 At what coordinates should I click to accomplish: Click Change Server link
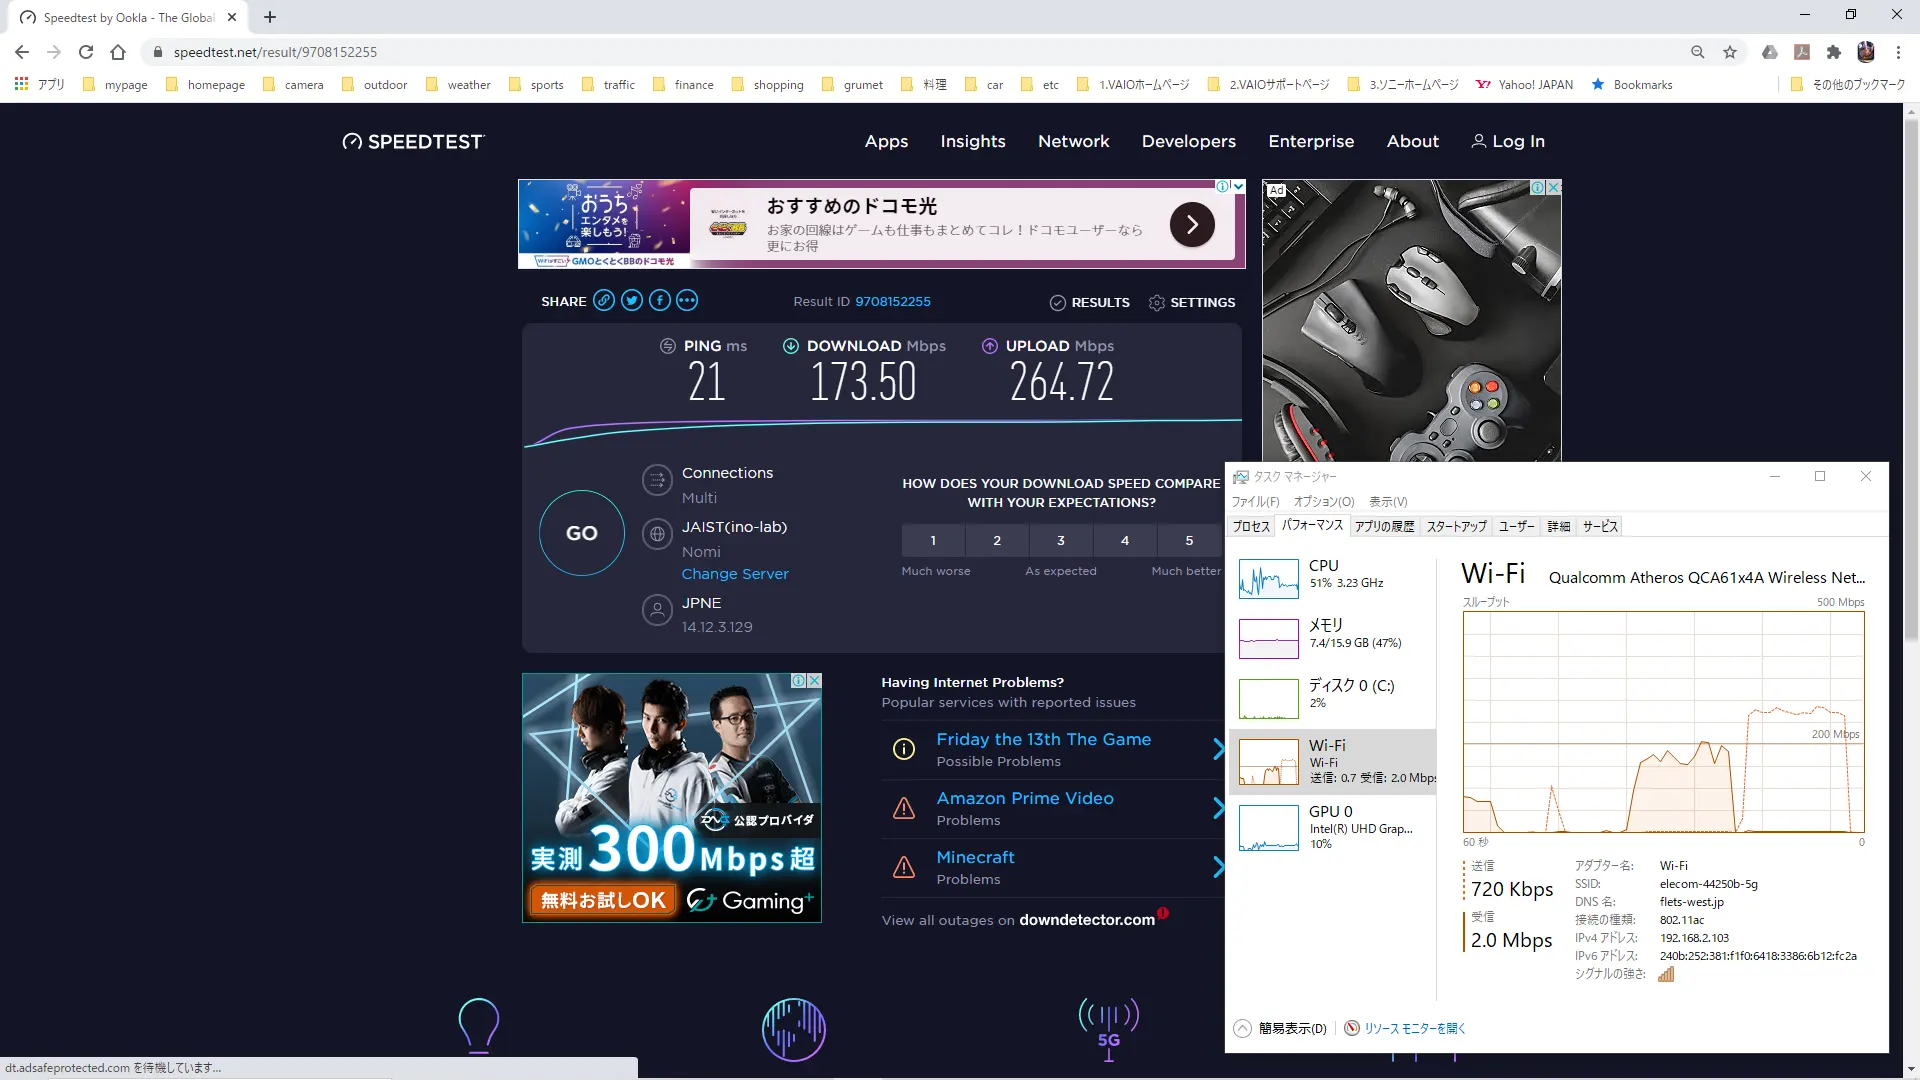pos(735,574)
